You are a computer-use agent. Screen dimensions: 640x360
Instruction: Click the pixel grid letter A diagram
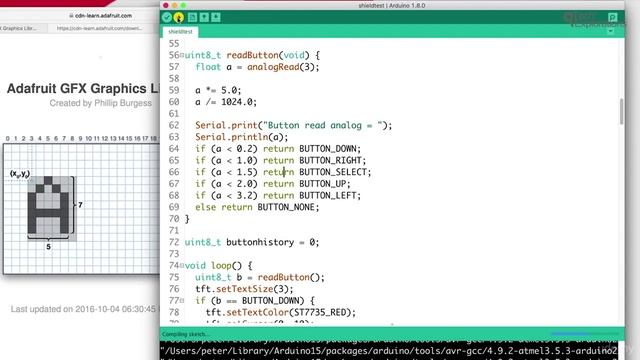tap(48, 205)
